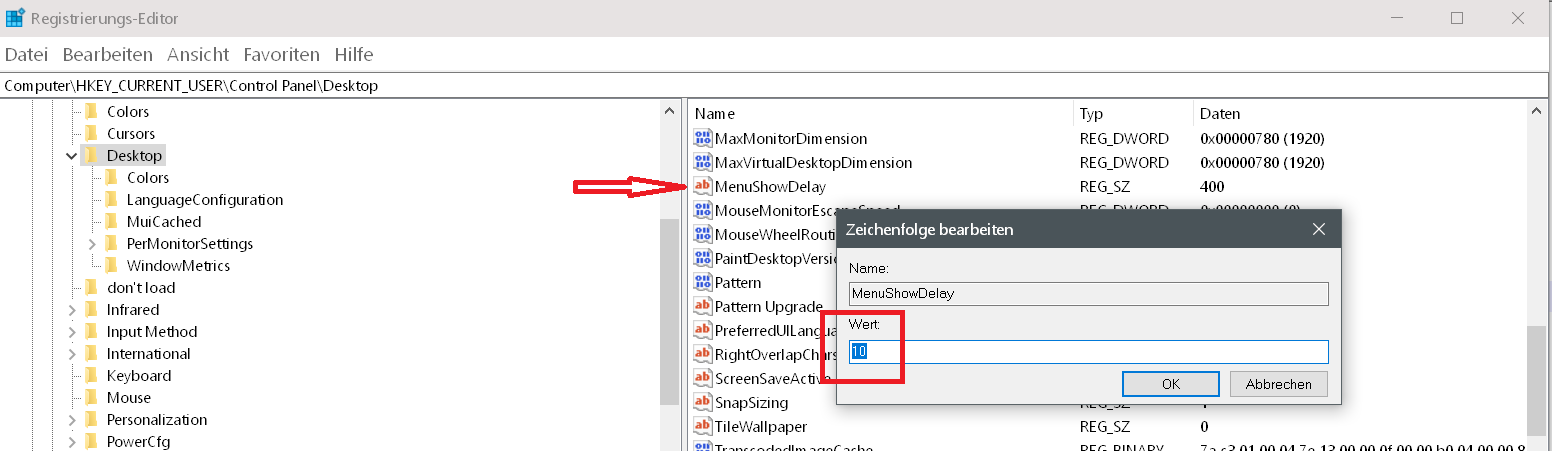1552x451 pixels.
Task: Expand the Keyboard registry key
Action: pos(72,376)
